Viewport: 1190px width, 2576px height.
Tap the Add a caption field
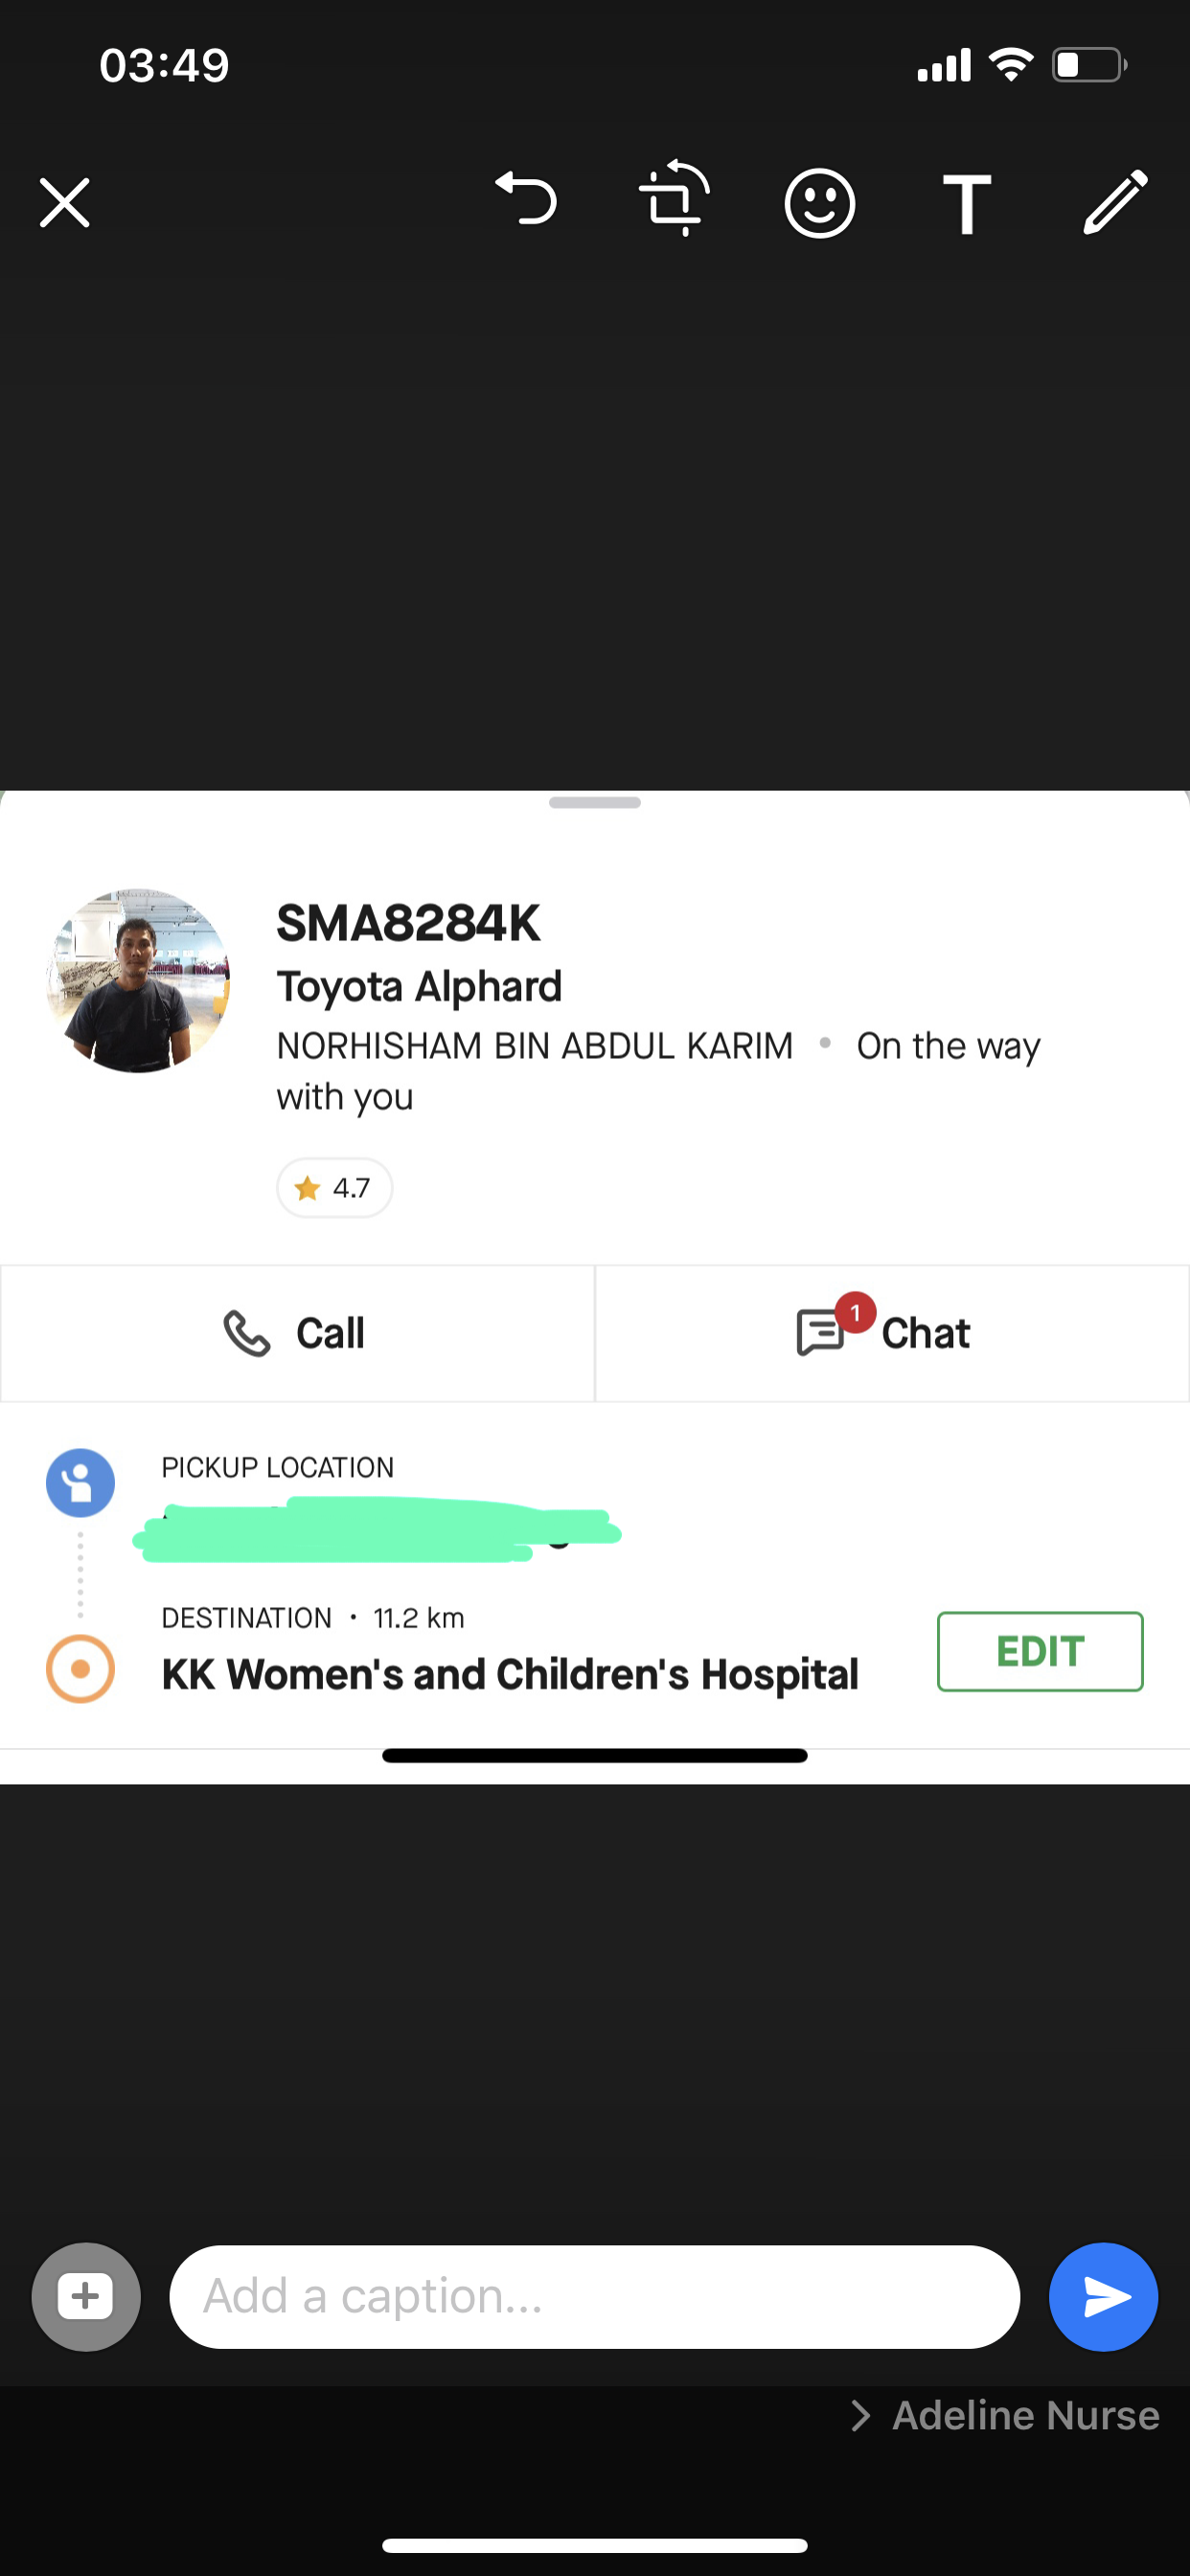coord(595,2297)
